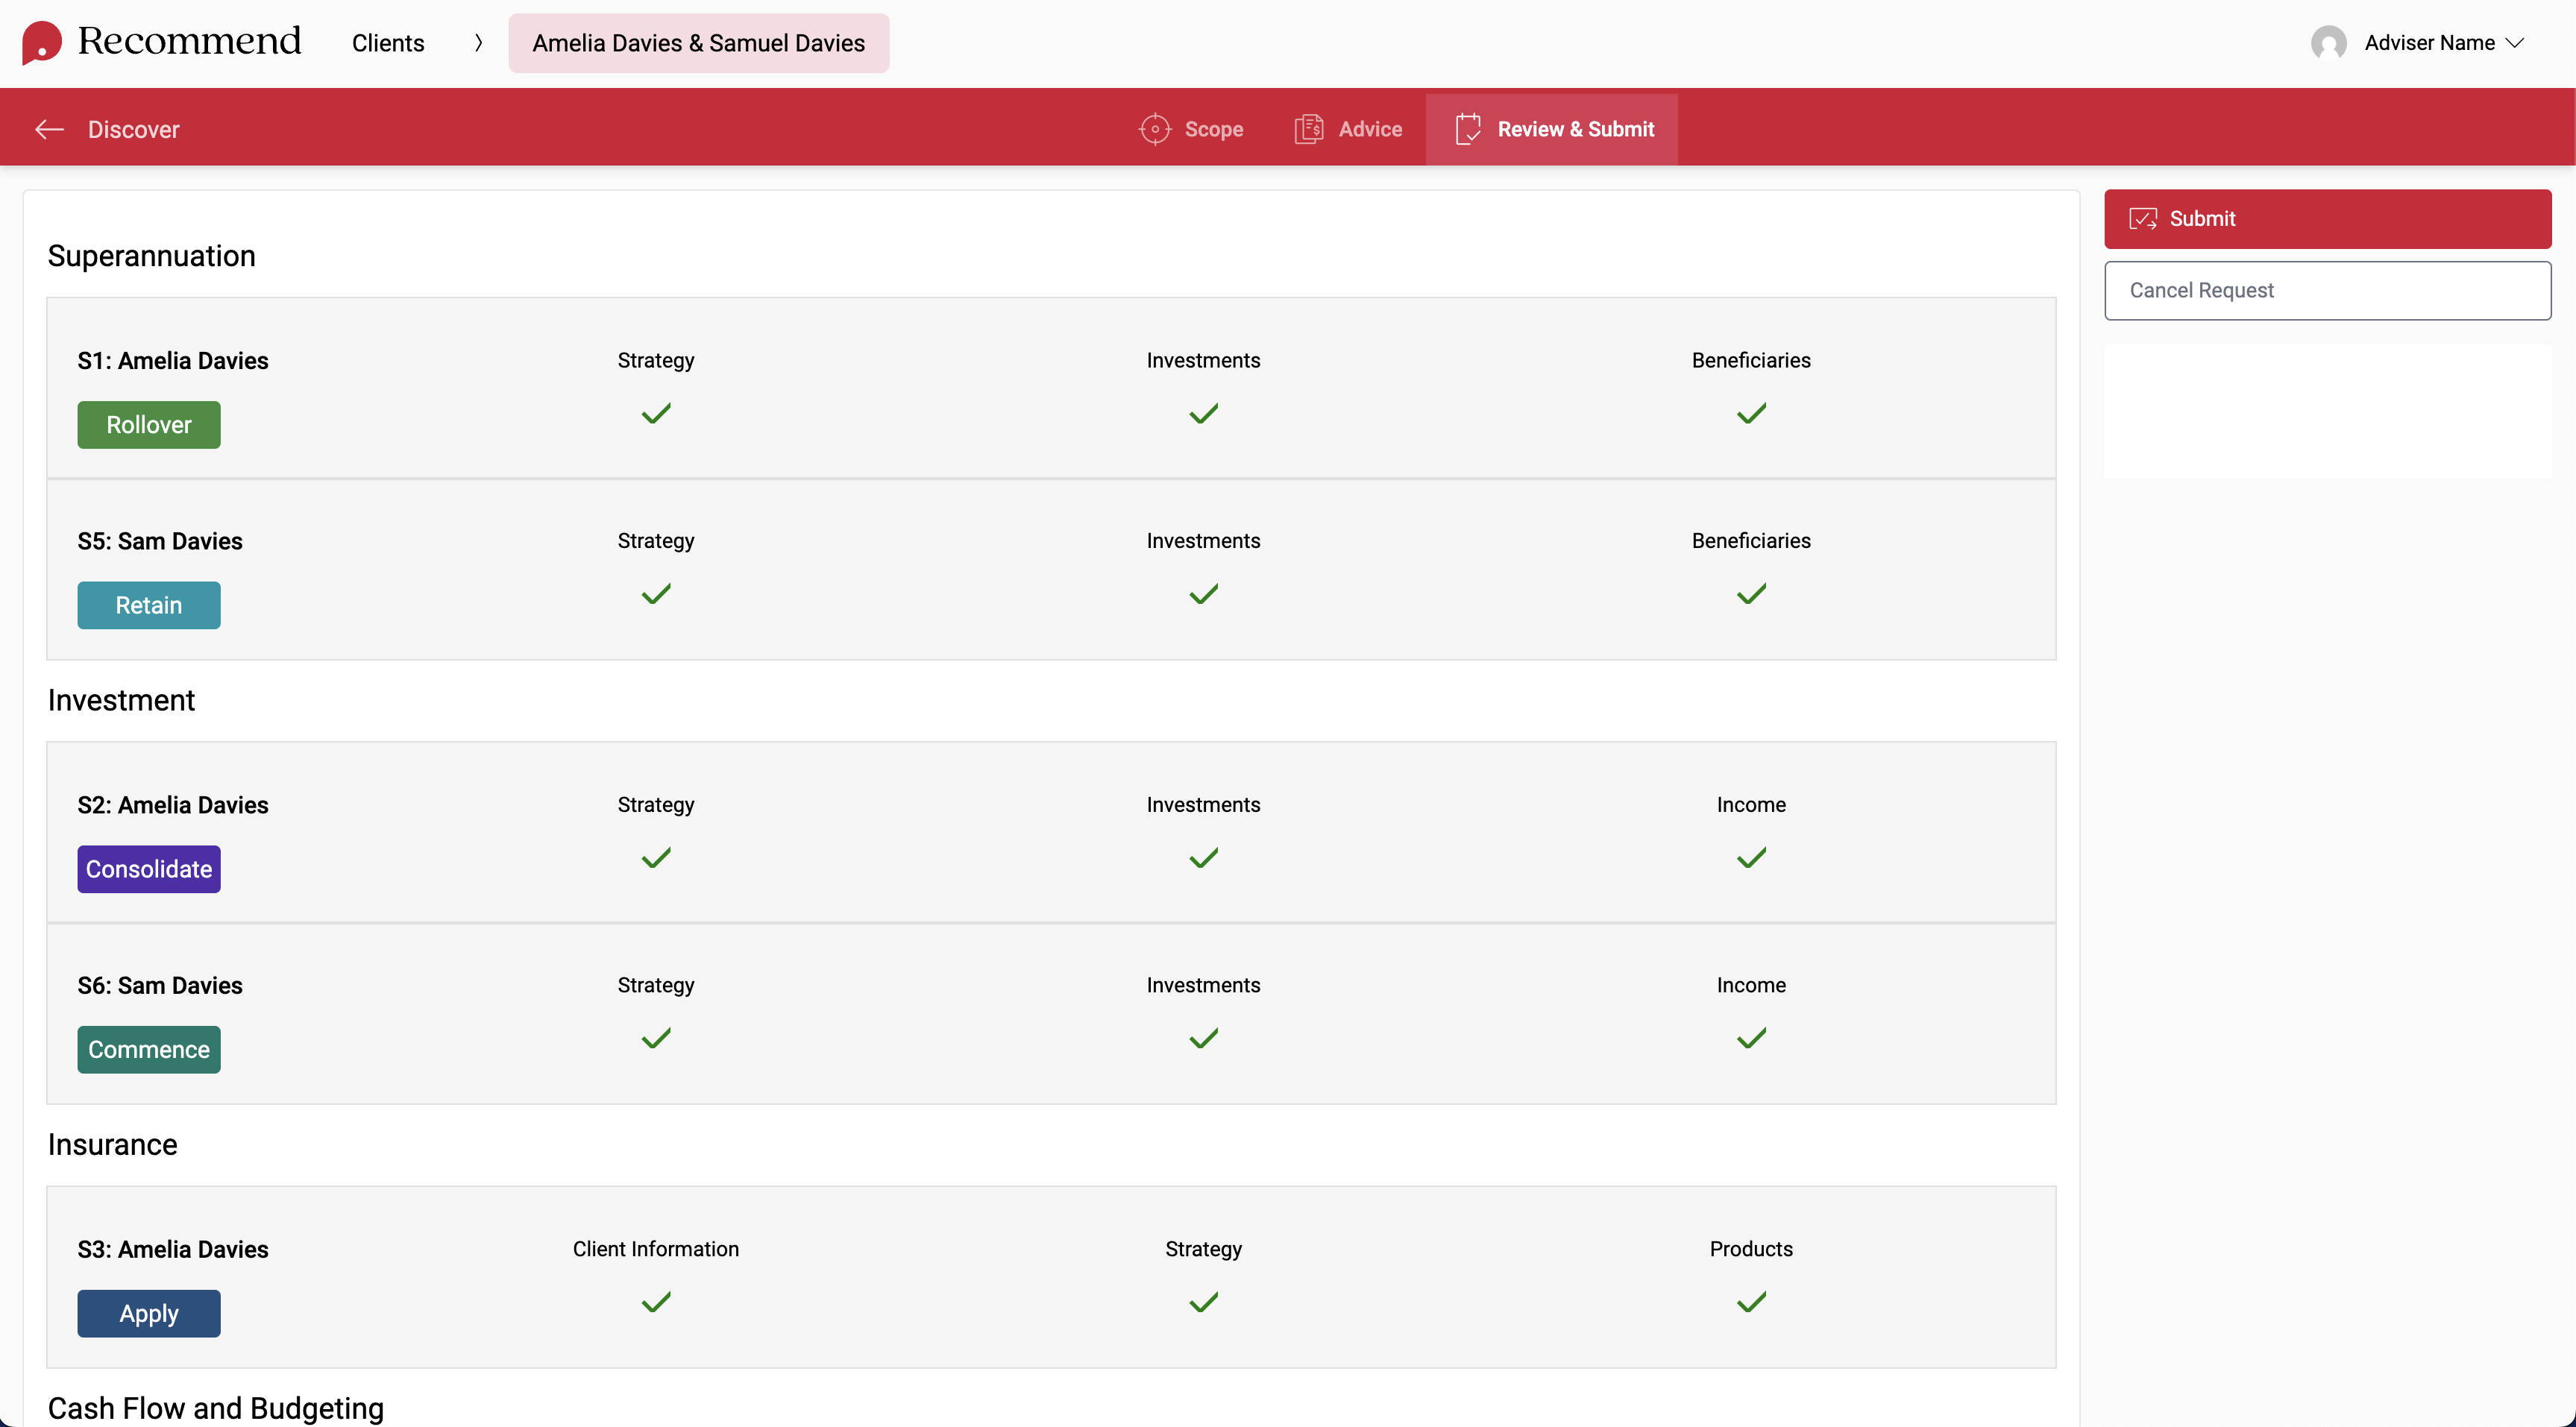Image resolution: width=2576 pixels, height=1427 pixels.
Task: Click the adviser avatar icon
Action: pos(2328,43)
